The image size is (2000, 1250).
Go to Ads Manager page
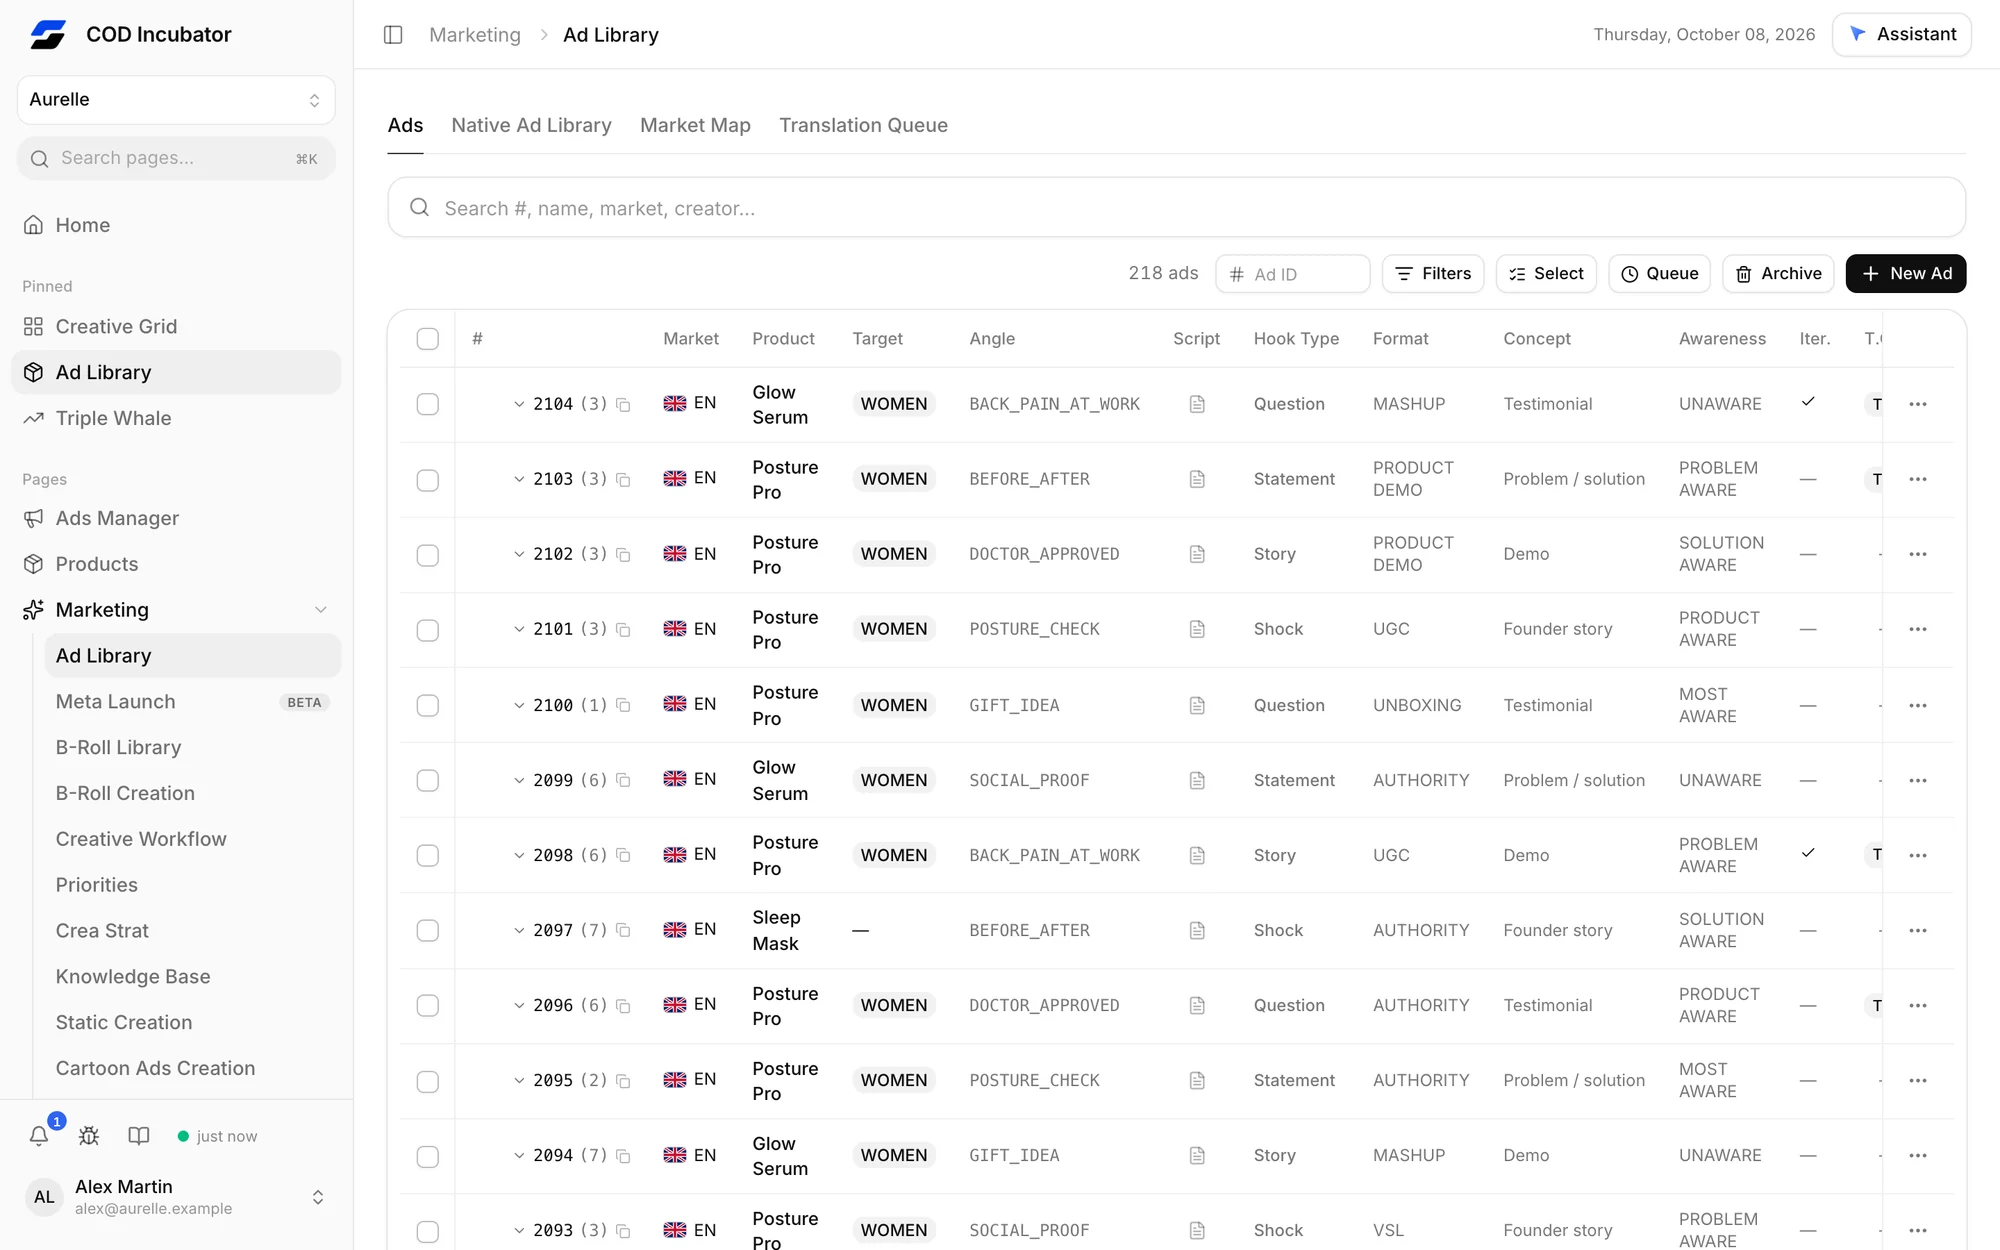tap(176, 518)
